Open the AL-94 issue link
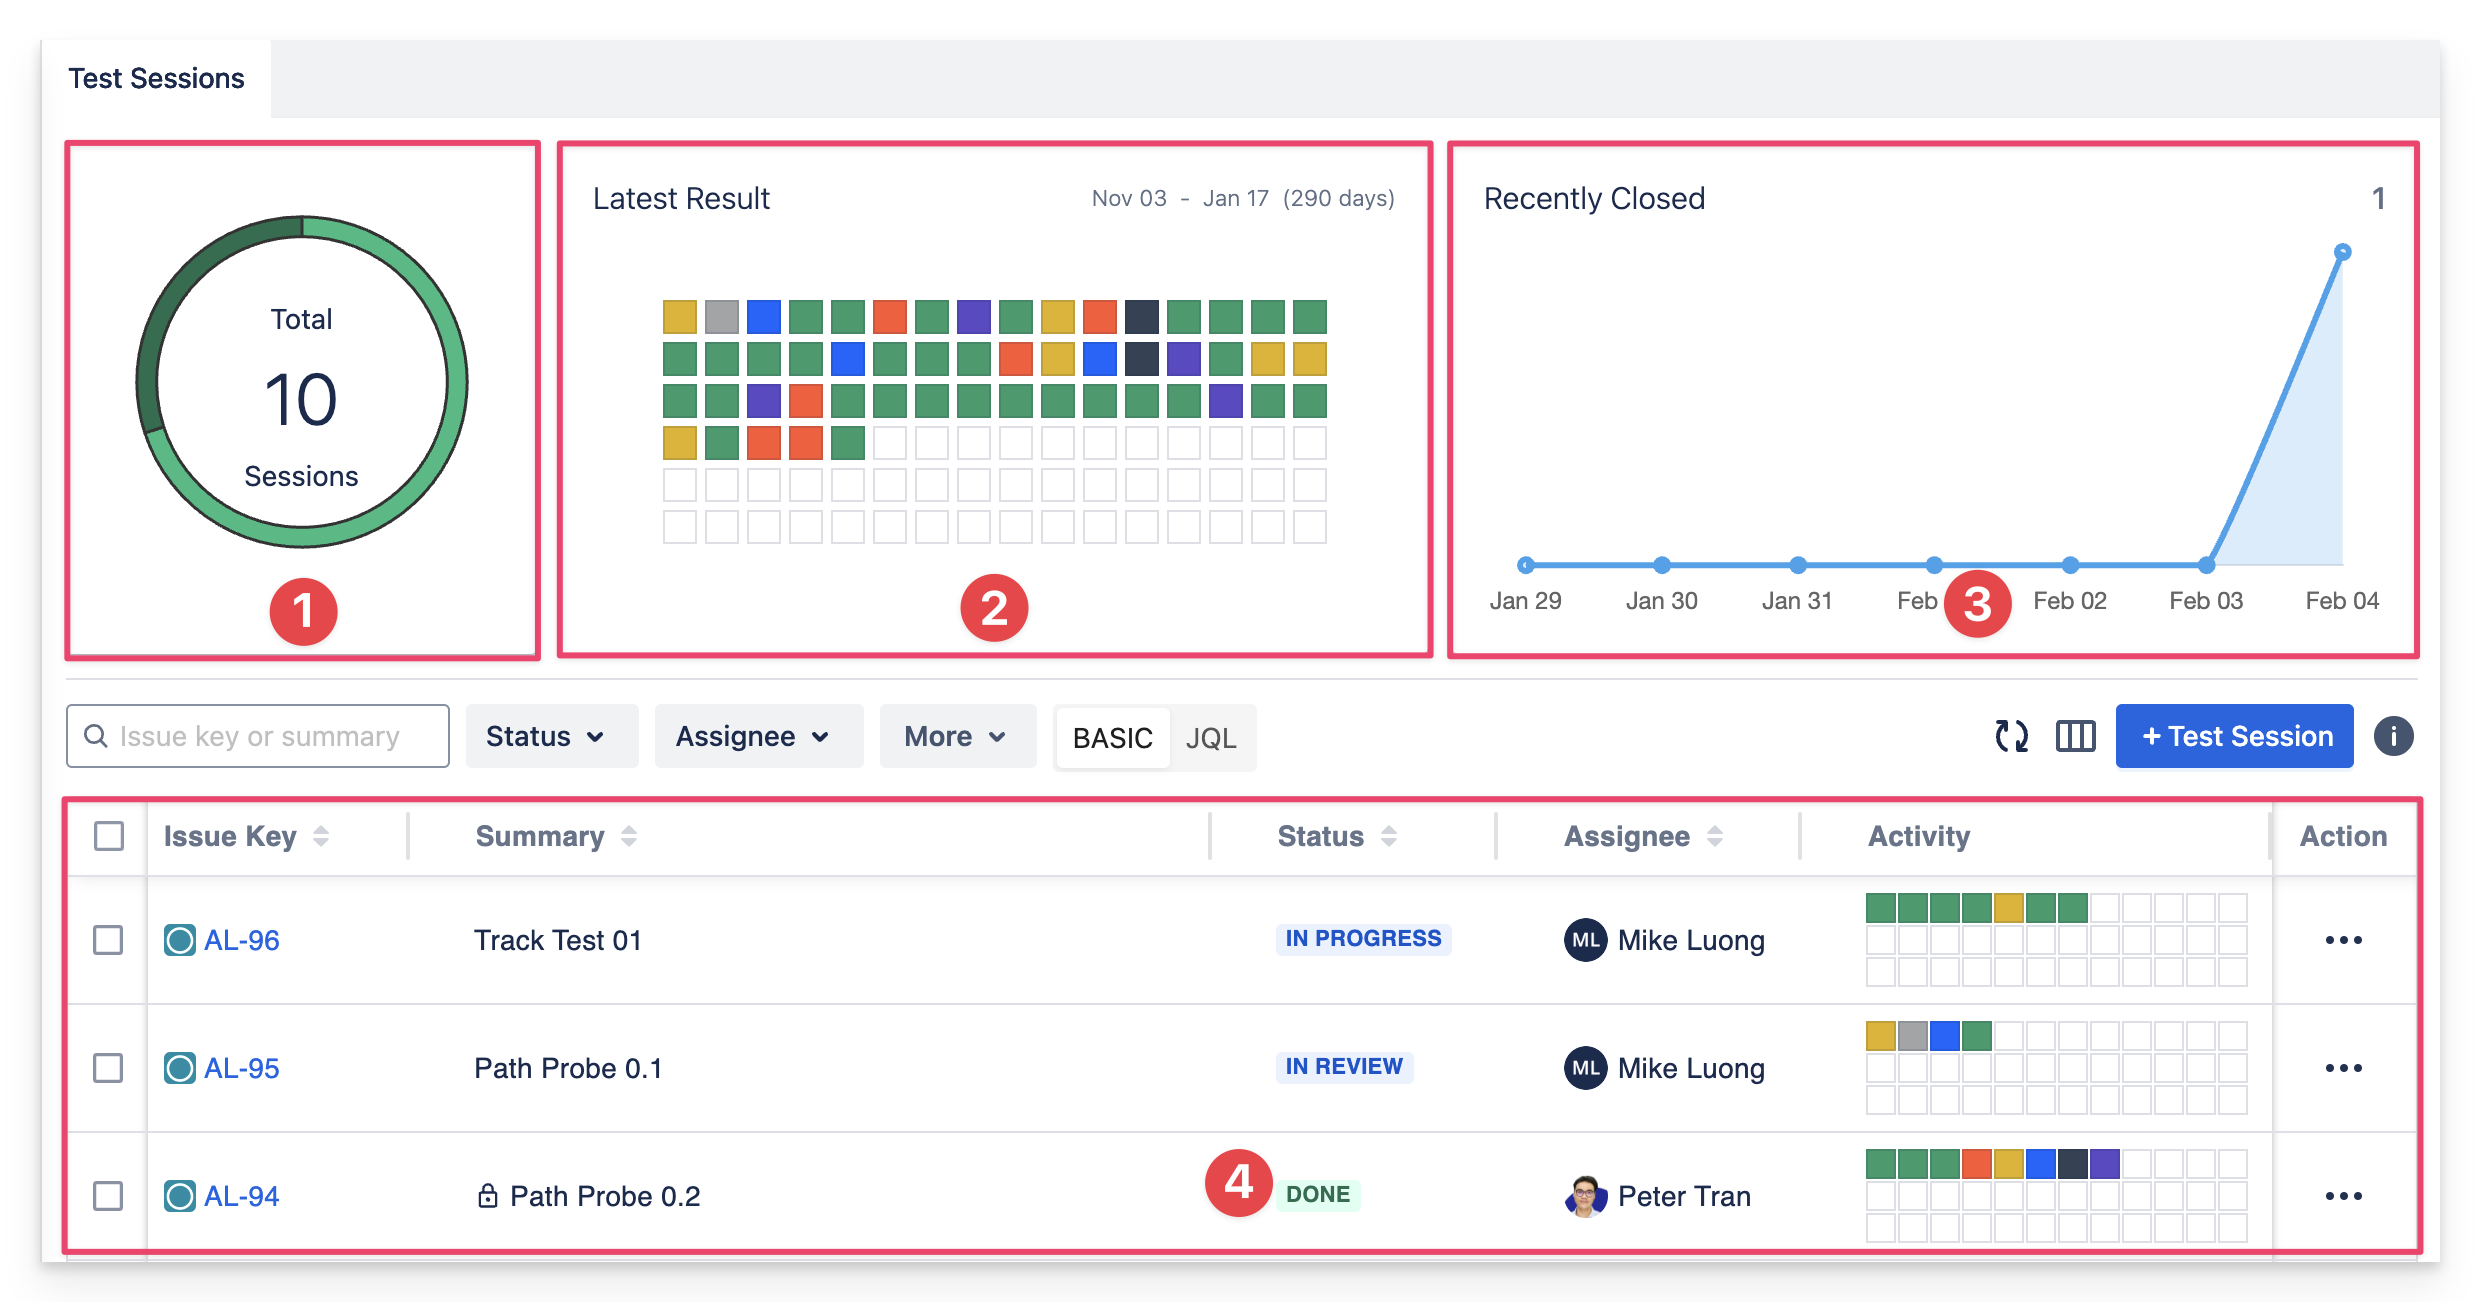The width and height of the screenshot is (2480, 1302). [x=241, y=1196]
